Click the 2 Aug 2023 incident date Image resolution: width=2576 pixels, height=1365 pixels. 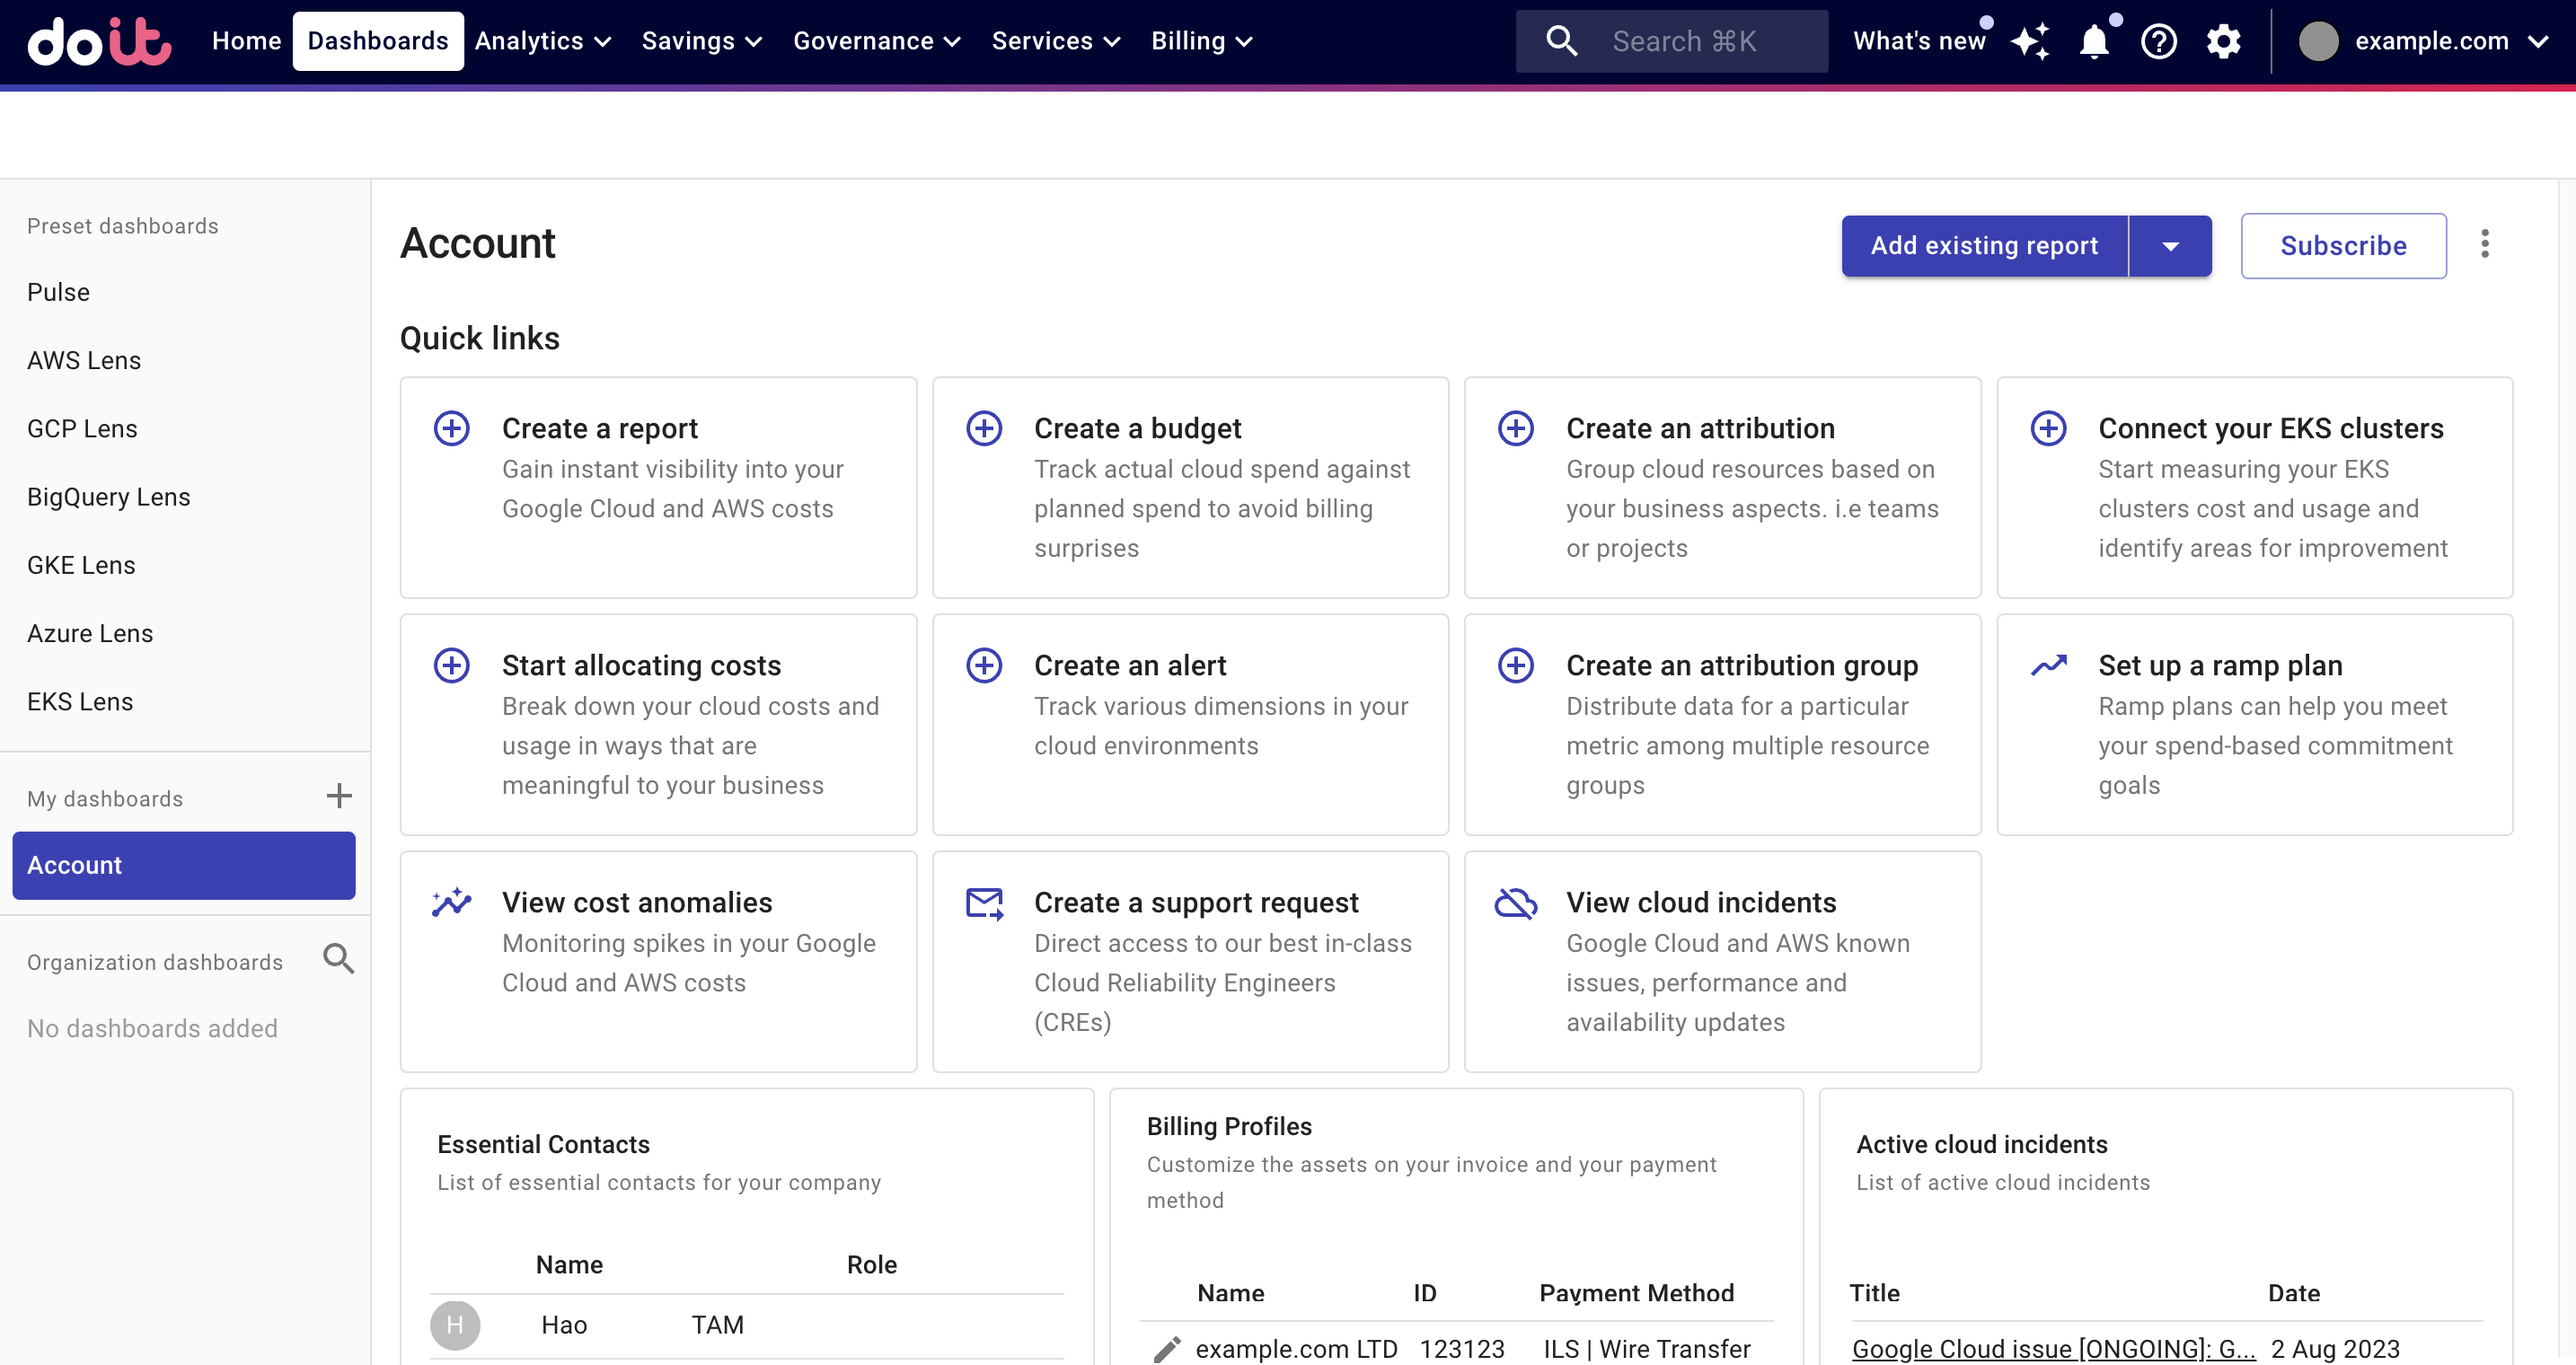(2335, 1349)
